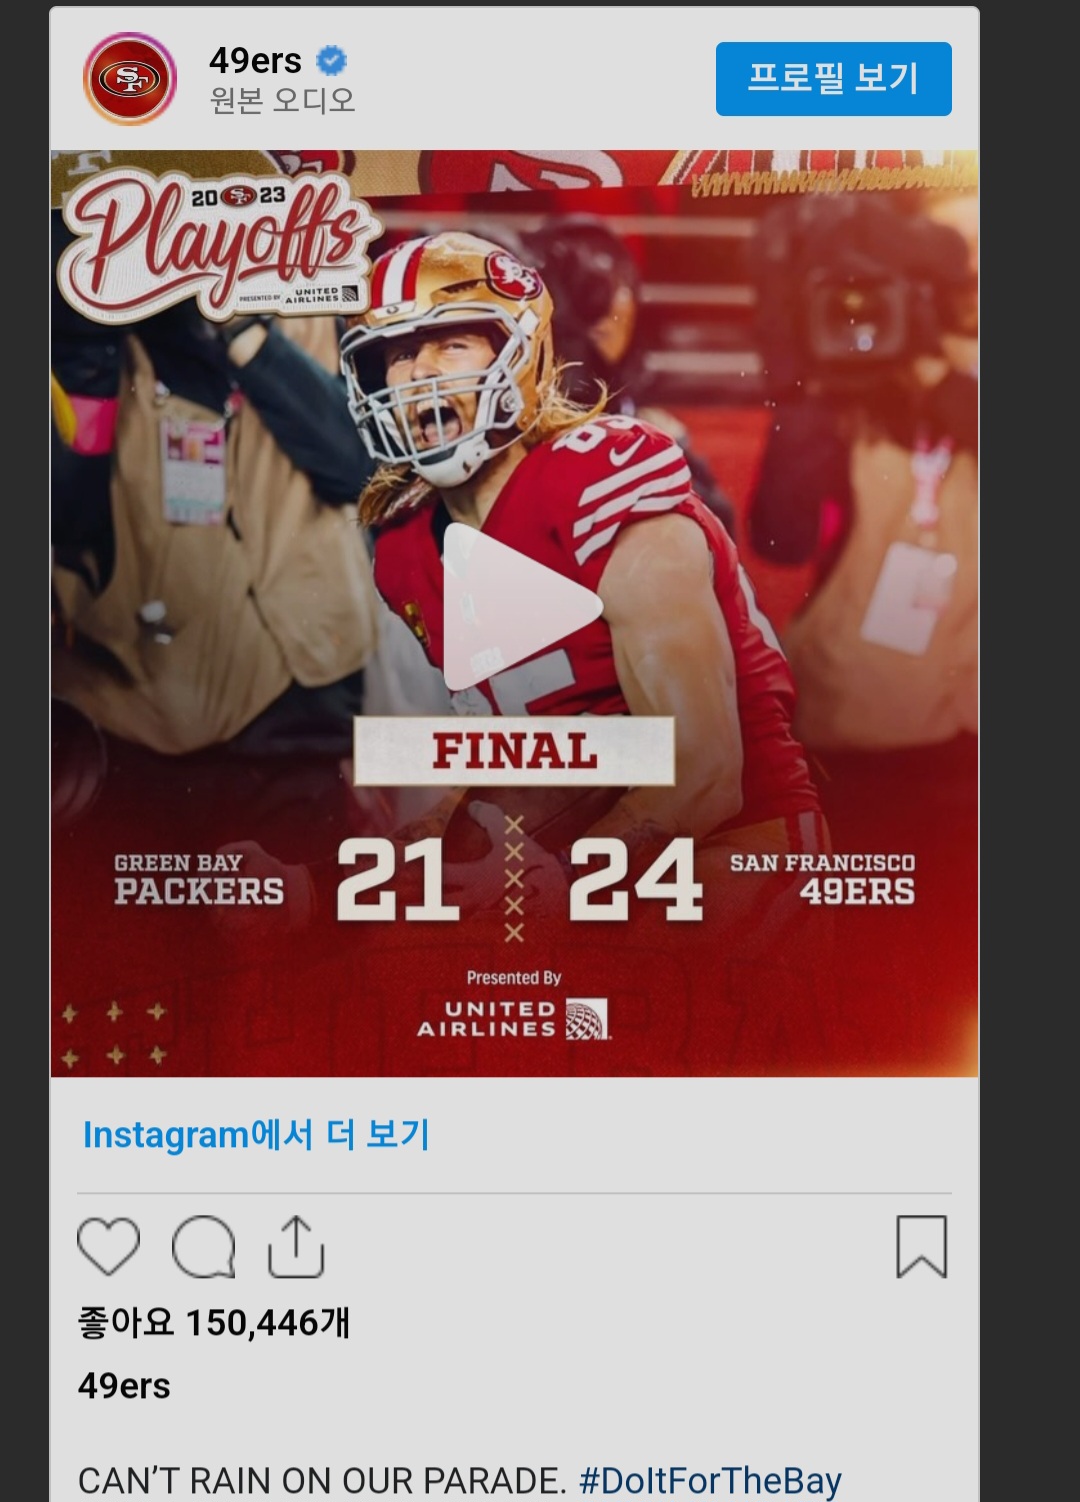Open the 49ers username in header
Screen dimensions: 1080x1502
(255, 61)
